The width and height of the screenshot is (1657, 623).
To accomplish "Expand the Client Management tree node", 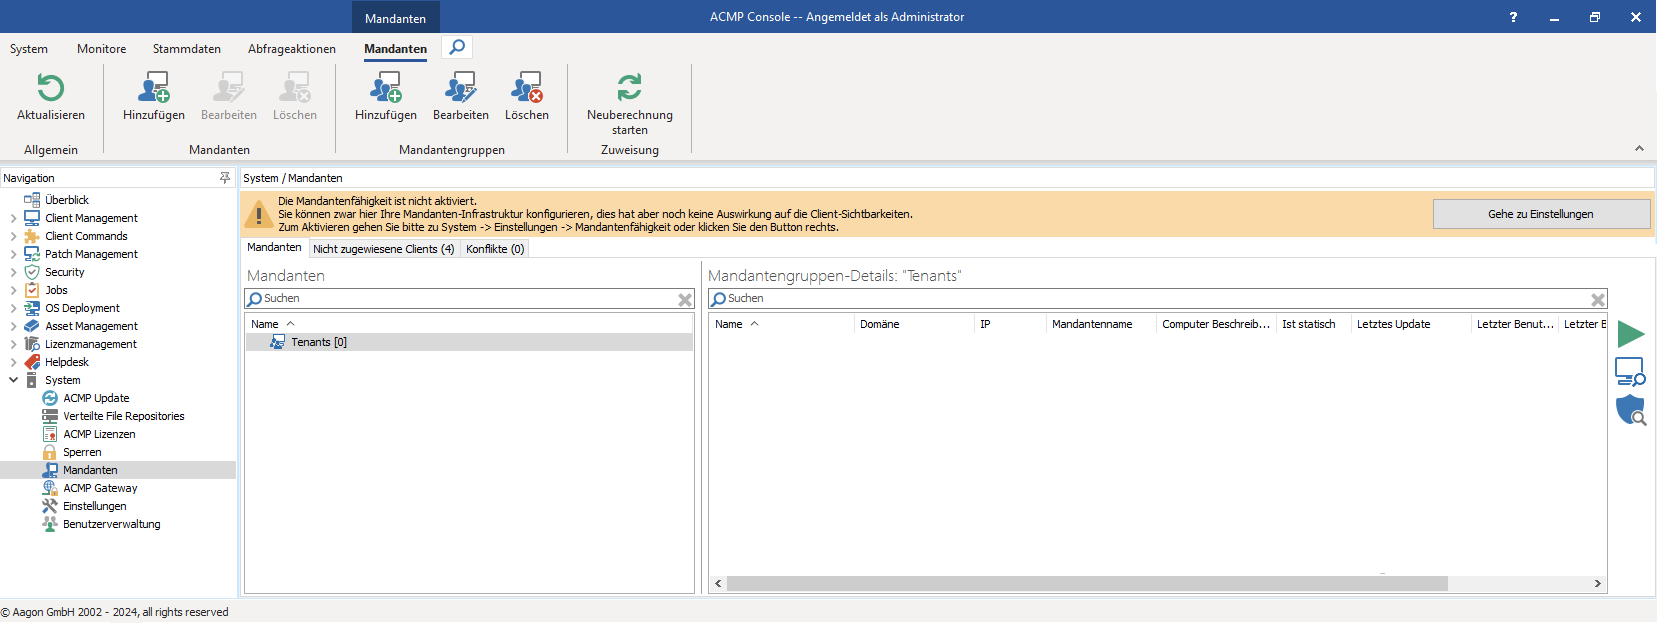I will coord(13,218).
